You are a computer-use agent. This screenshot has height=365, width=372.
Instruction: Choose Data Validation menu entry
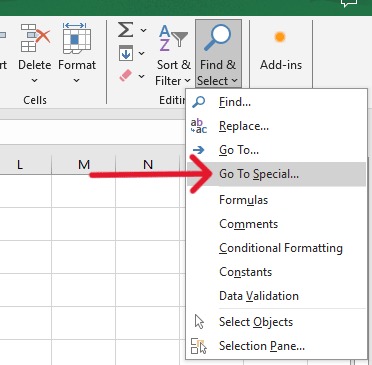tap(276, 296)
